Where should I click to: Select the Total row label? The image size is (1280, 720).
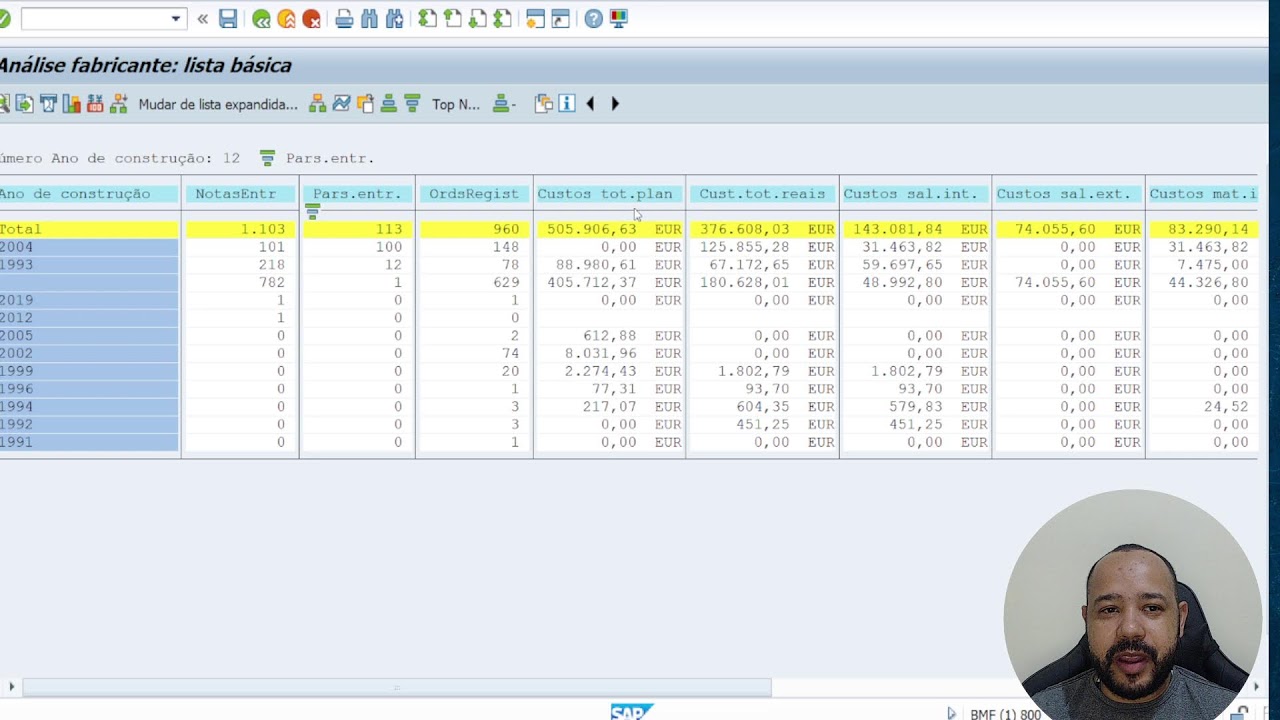coord(89,229)
